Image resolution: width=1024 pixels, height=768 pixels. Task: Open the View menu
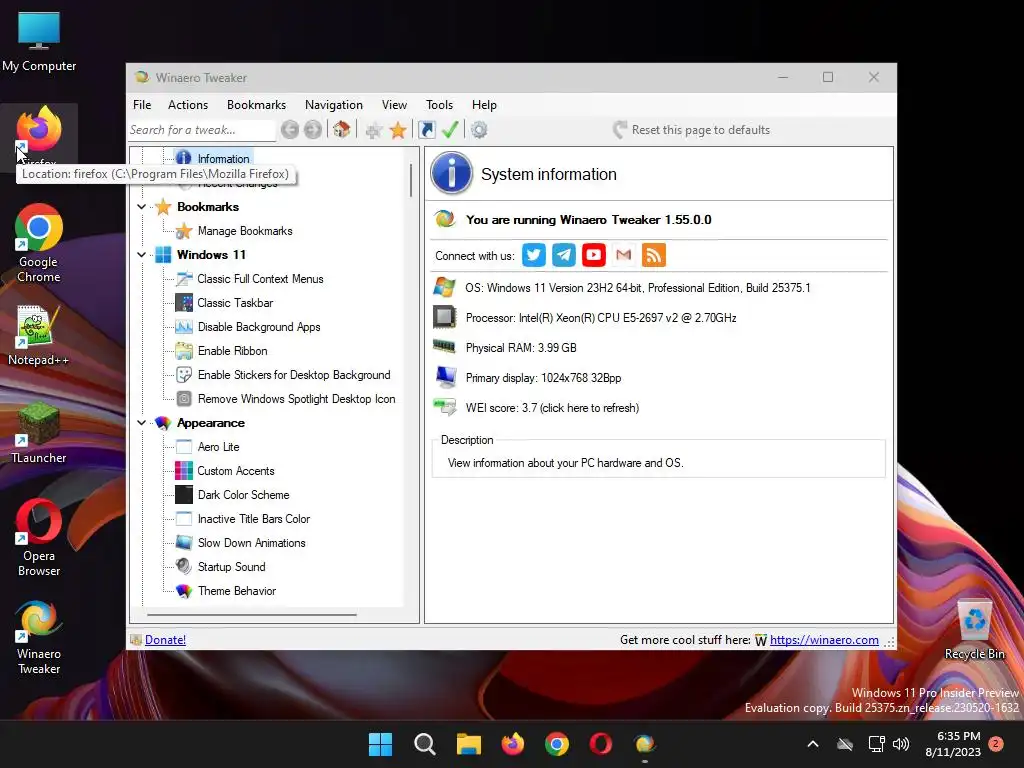pos(394,104)
